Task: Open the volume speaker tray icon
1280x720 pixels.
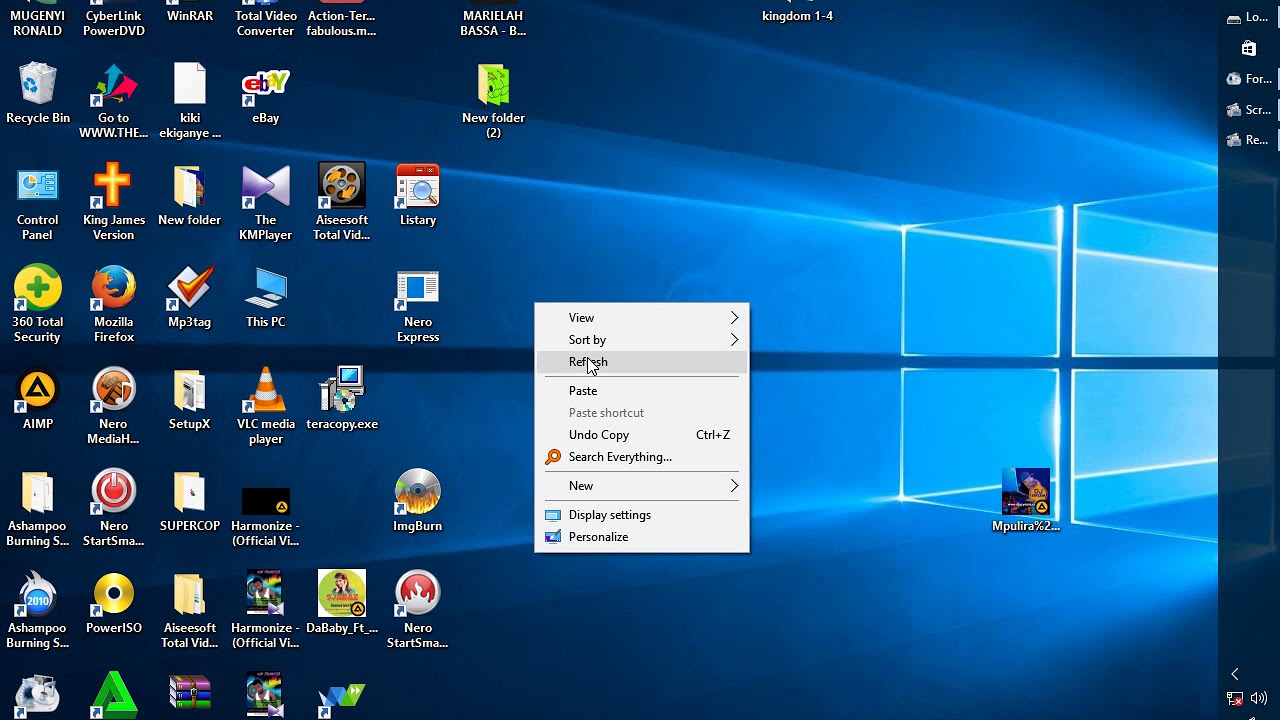Action: [1258, 699]
